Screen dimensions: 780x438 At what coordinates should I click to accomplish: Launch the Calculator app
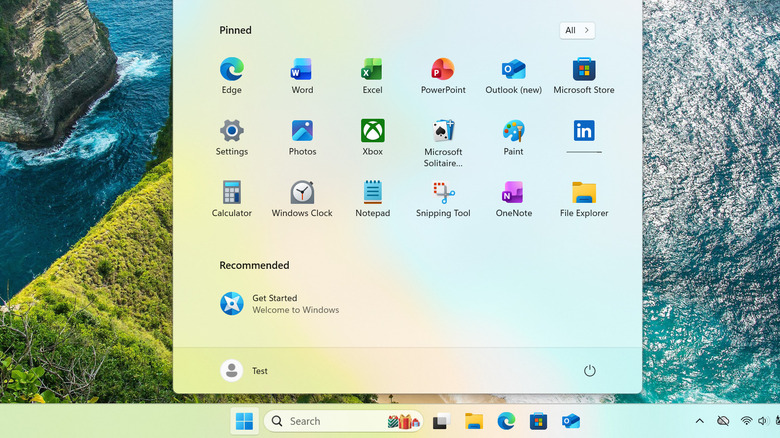pyautogui.click(x=231, y=199)
